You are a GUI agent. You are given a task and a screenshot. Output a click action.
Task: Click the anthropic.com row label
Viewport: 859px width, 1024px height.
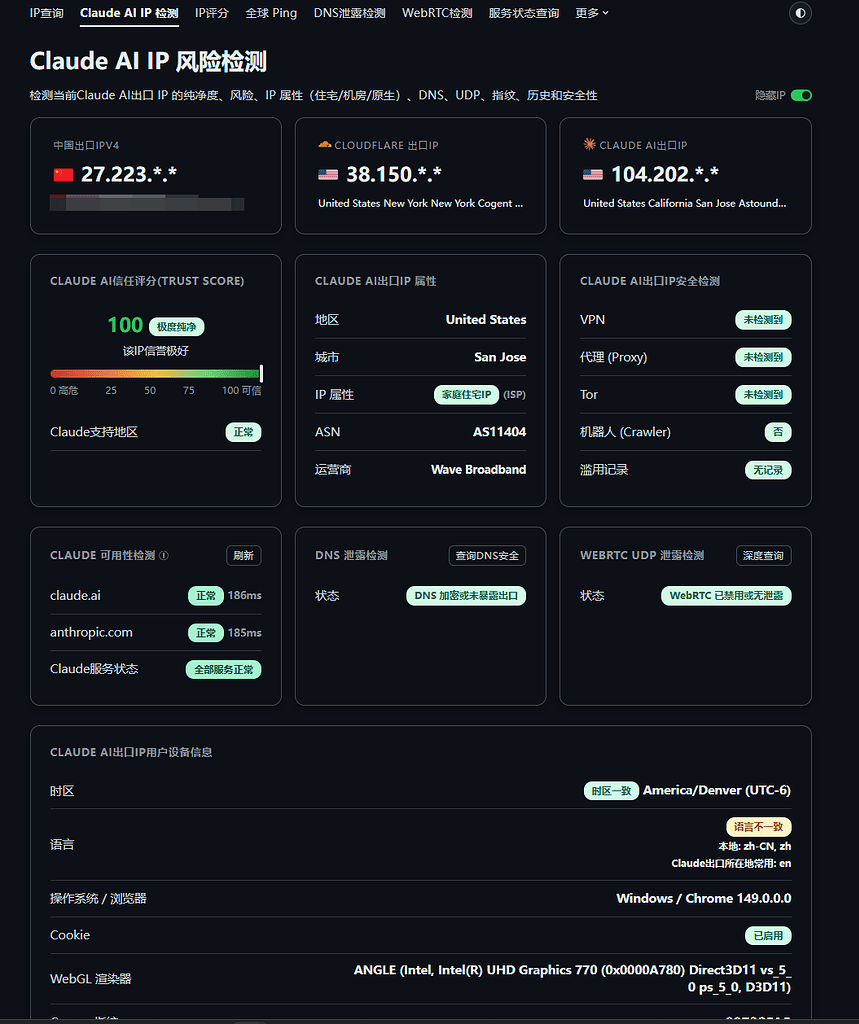[x=91, y=632]
